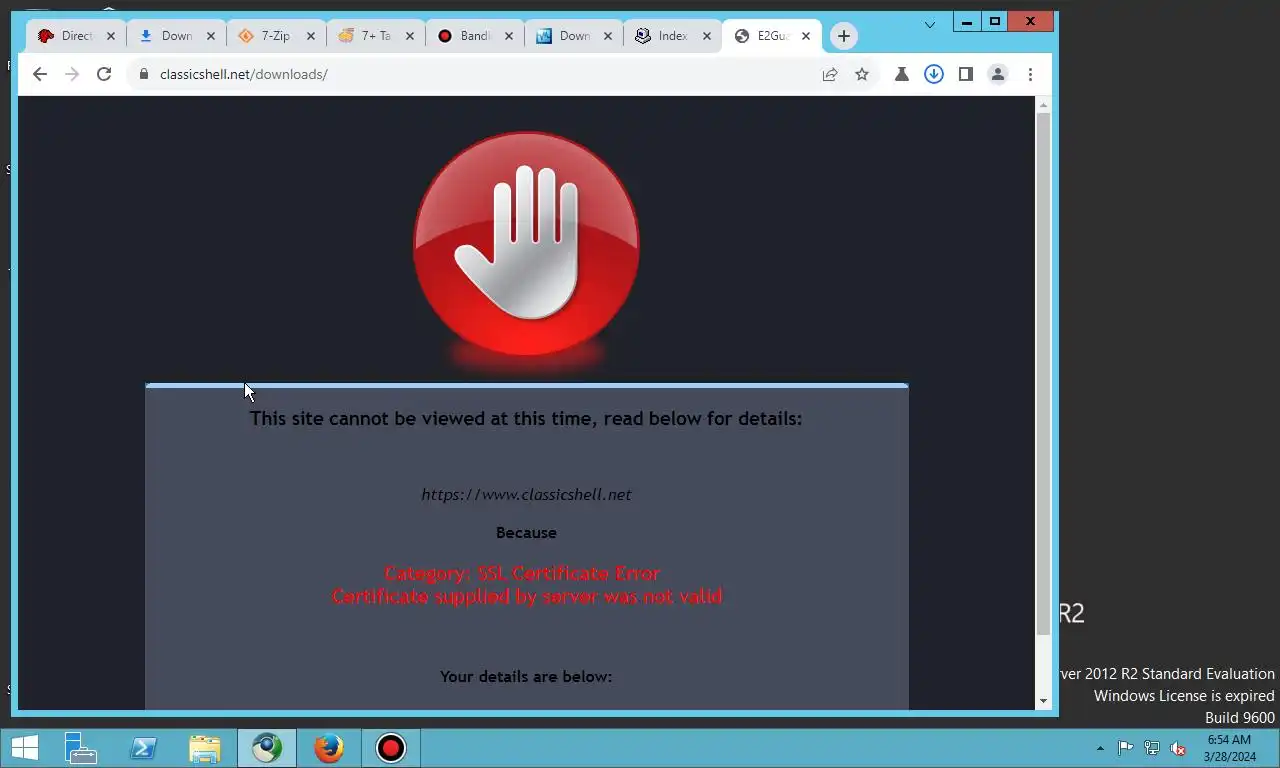Open a new tab with plus button
This screenshot has width=1280, height=768.
844,36
